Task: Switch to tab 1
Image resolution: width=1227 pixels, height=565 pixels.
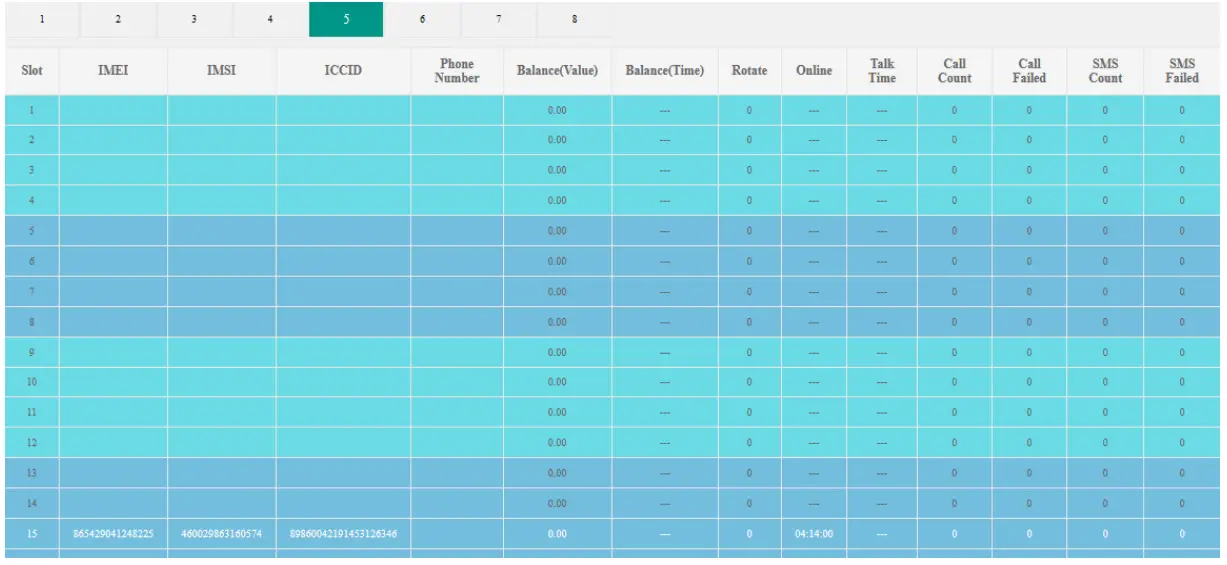Action: pos(42,19)
